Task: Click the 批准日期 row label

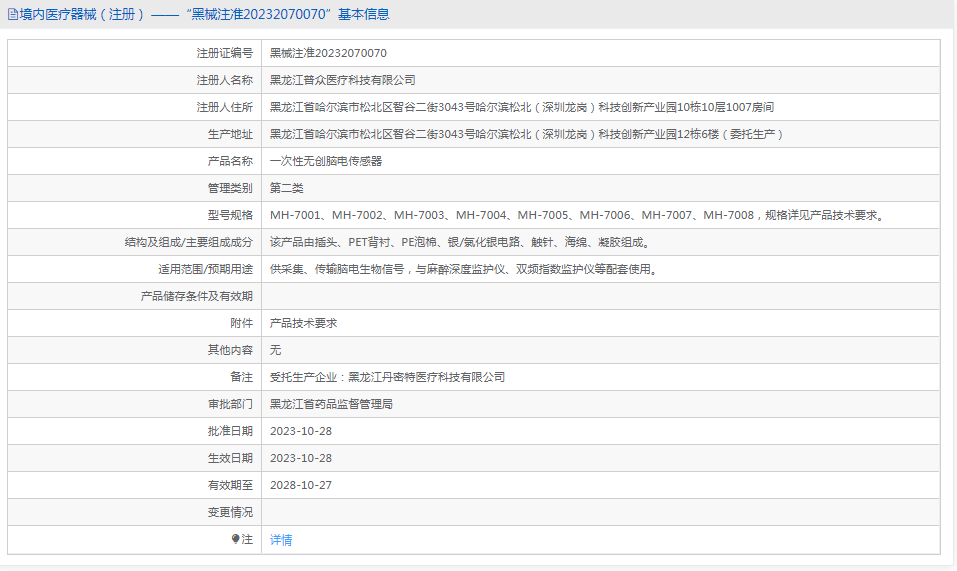Action: (230, 431)
